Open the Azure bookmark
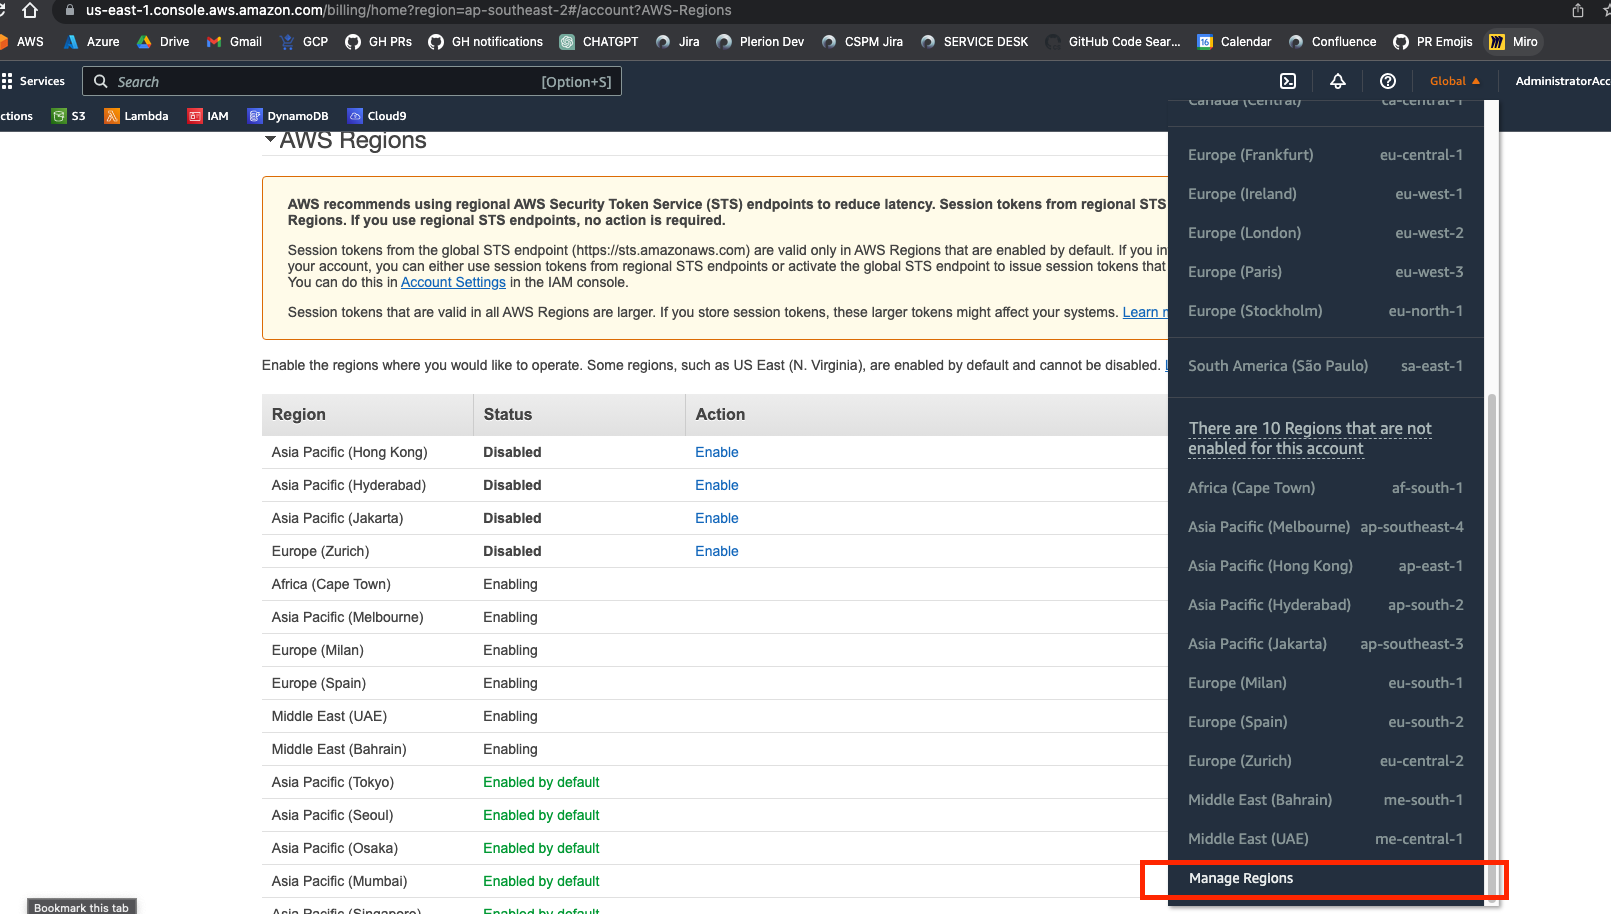 tap(91, 42)
